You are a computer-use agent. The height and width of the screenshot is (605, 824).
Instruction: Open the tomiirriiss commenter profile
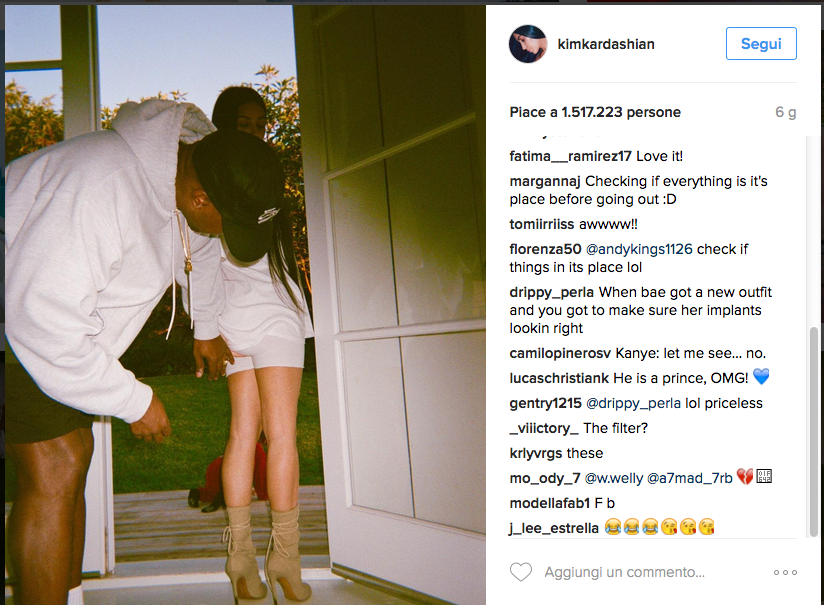[x=541, y=224]
